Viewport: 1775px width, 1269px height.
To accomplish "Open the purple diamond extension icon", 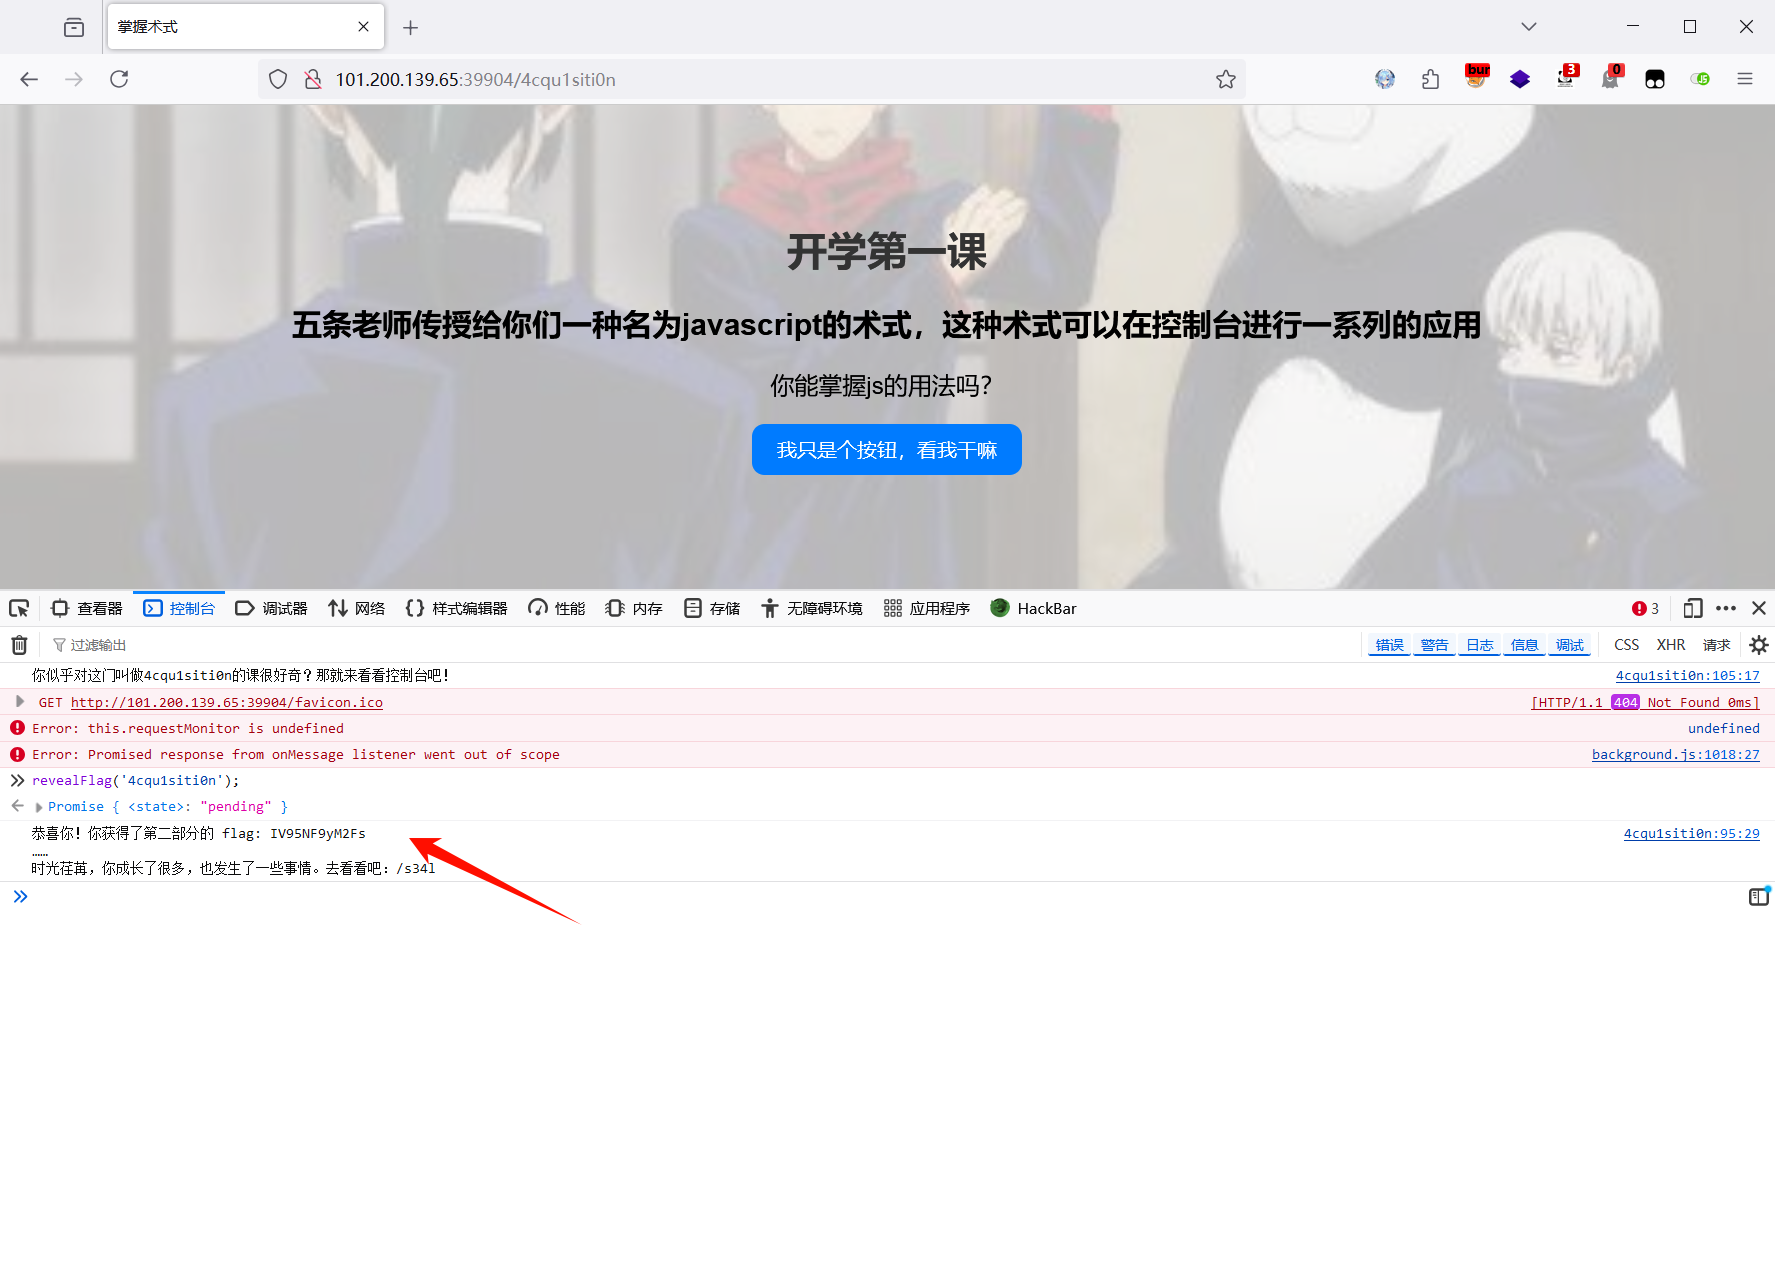I will tap(1520, 79).
